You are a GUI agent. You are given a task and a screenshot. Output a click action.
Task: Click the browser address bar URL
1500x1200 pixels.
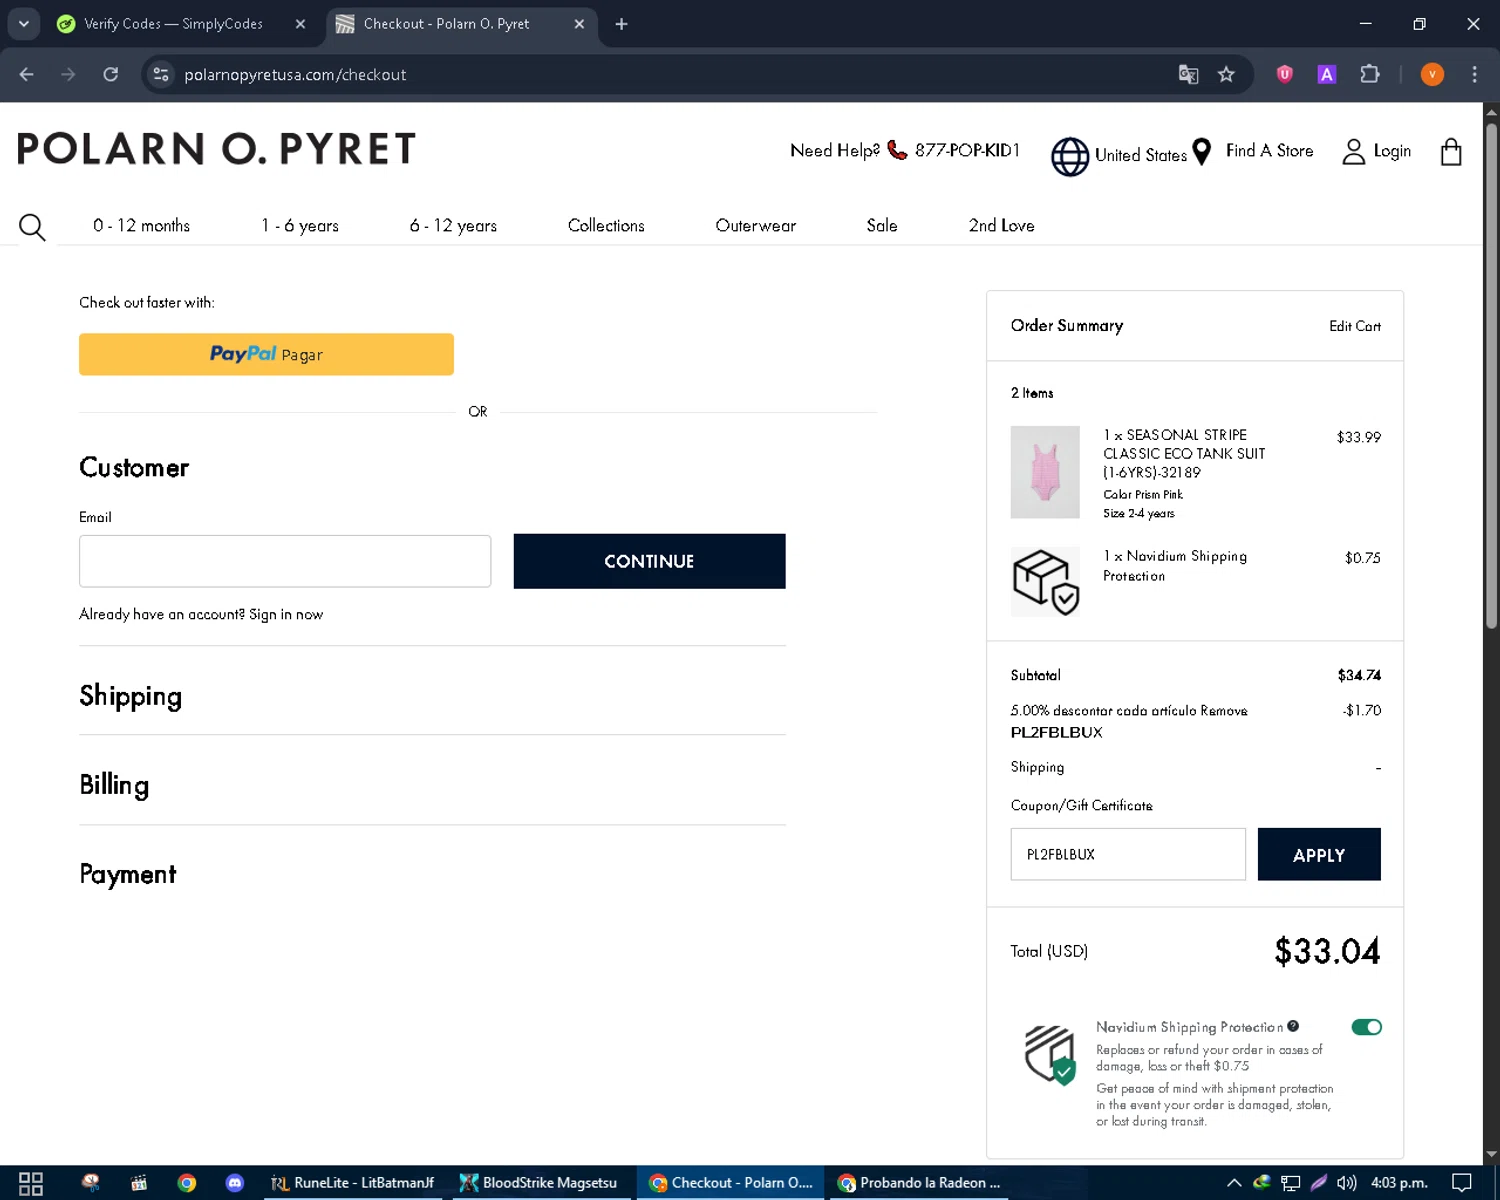pos(295,74)
